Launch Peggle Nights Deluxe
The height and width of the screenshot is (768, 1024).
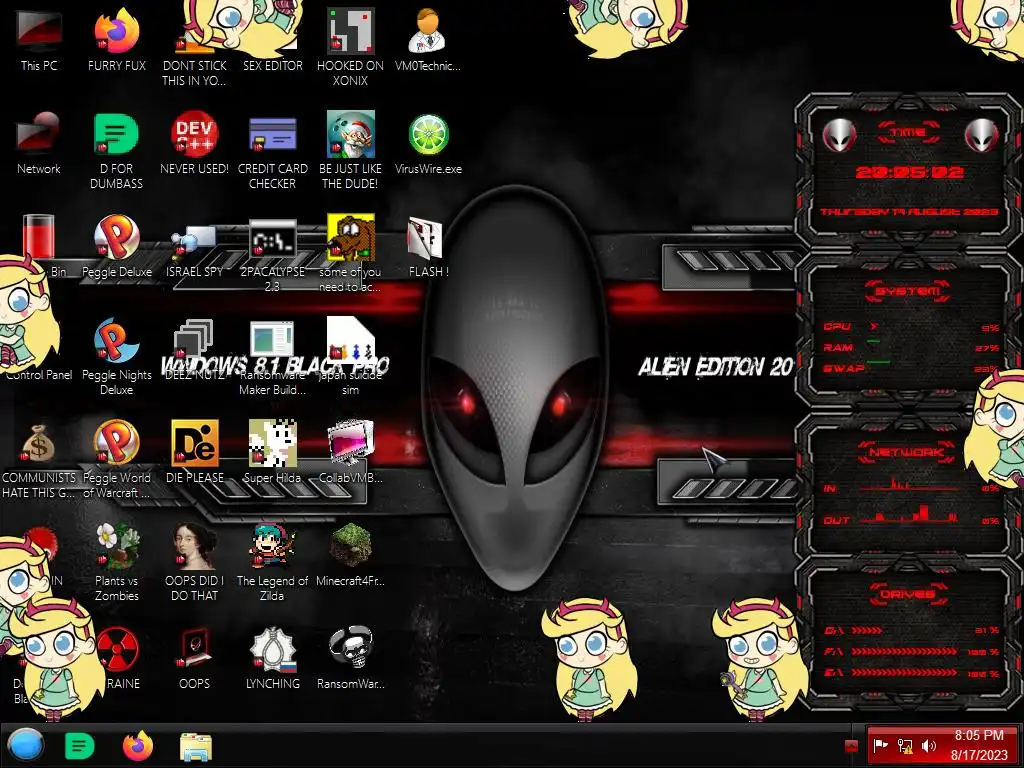pyautogui.click(x=116, y=357)
